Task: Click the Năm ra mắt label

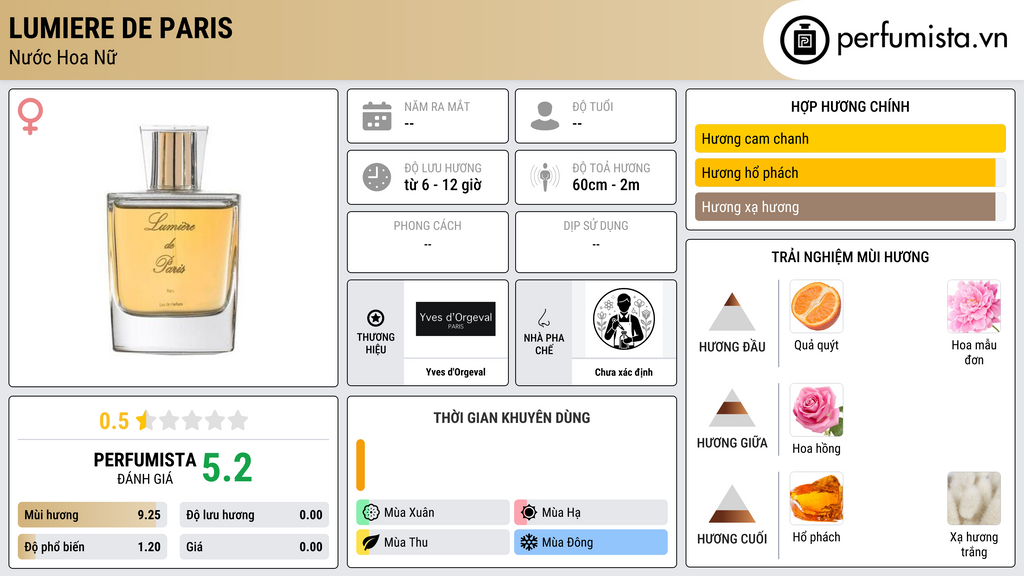Action: pyautogui.click(x=437, y=106)
